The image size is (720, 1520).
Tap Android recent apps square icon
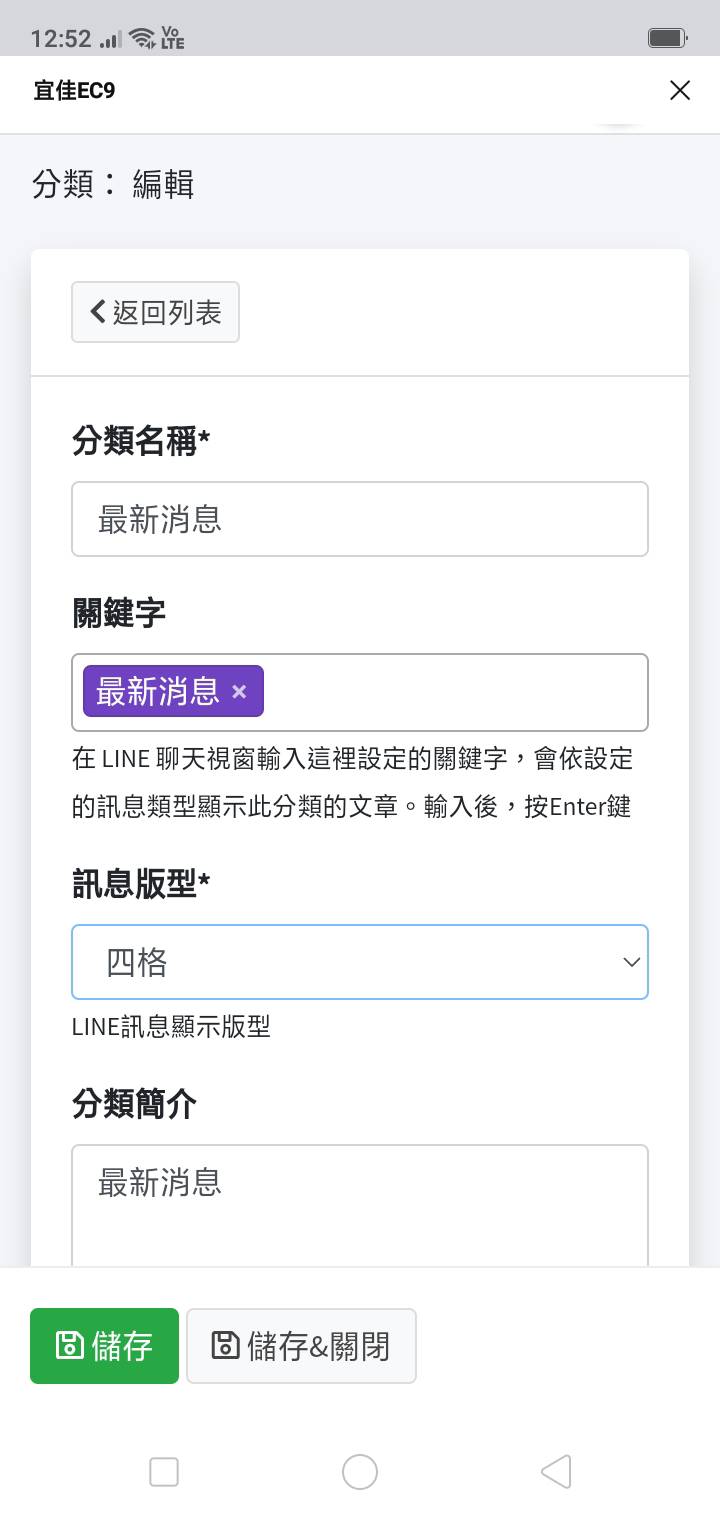(x=164, y=1472)
